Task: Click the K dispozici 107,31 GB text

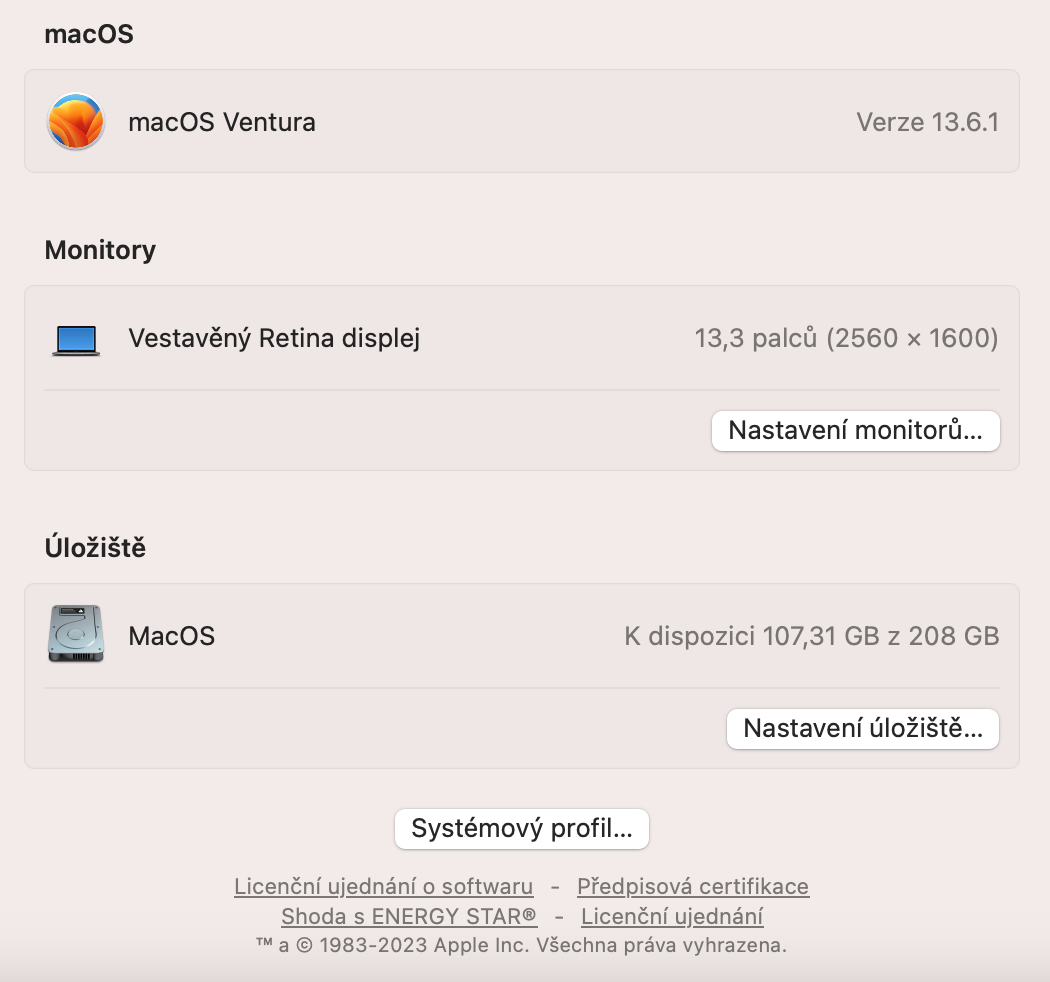Action: click(811, 635)
